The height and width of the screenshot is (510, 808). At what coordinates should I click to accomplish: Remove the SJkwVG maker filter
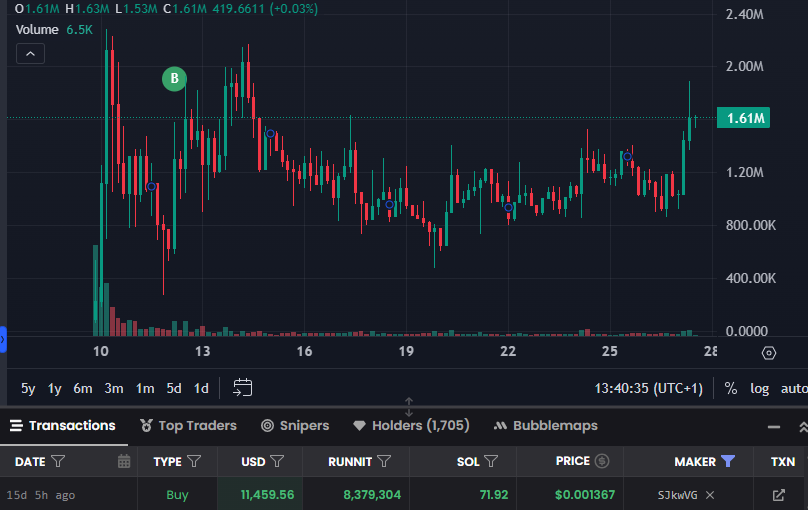coord(710,495)
